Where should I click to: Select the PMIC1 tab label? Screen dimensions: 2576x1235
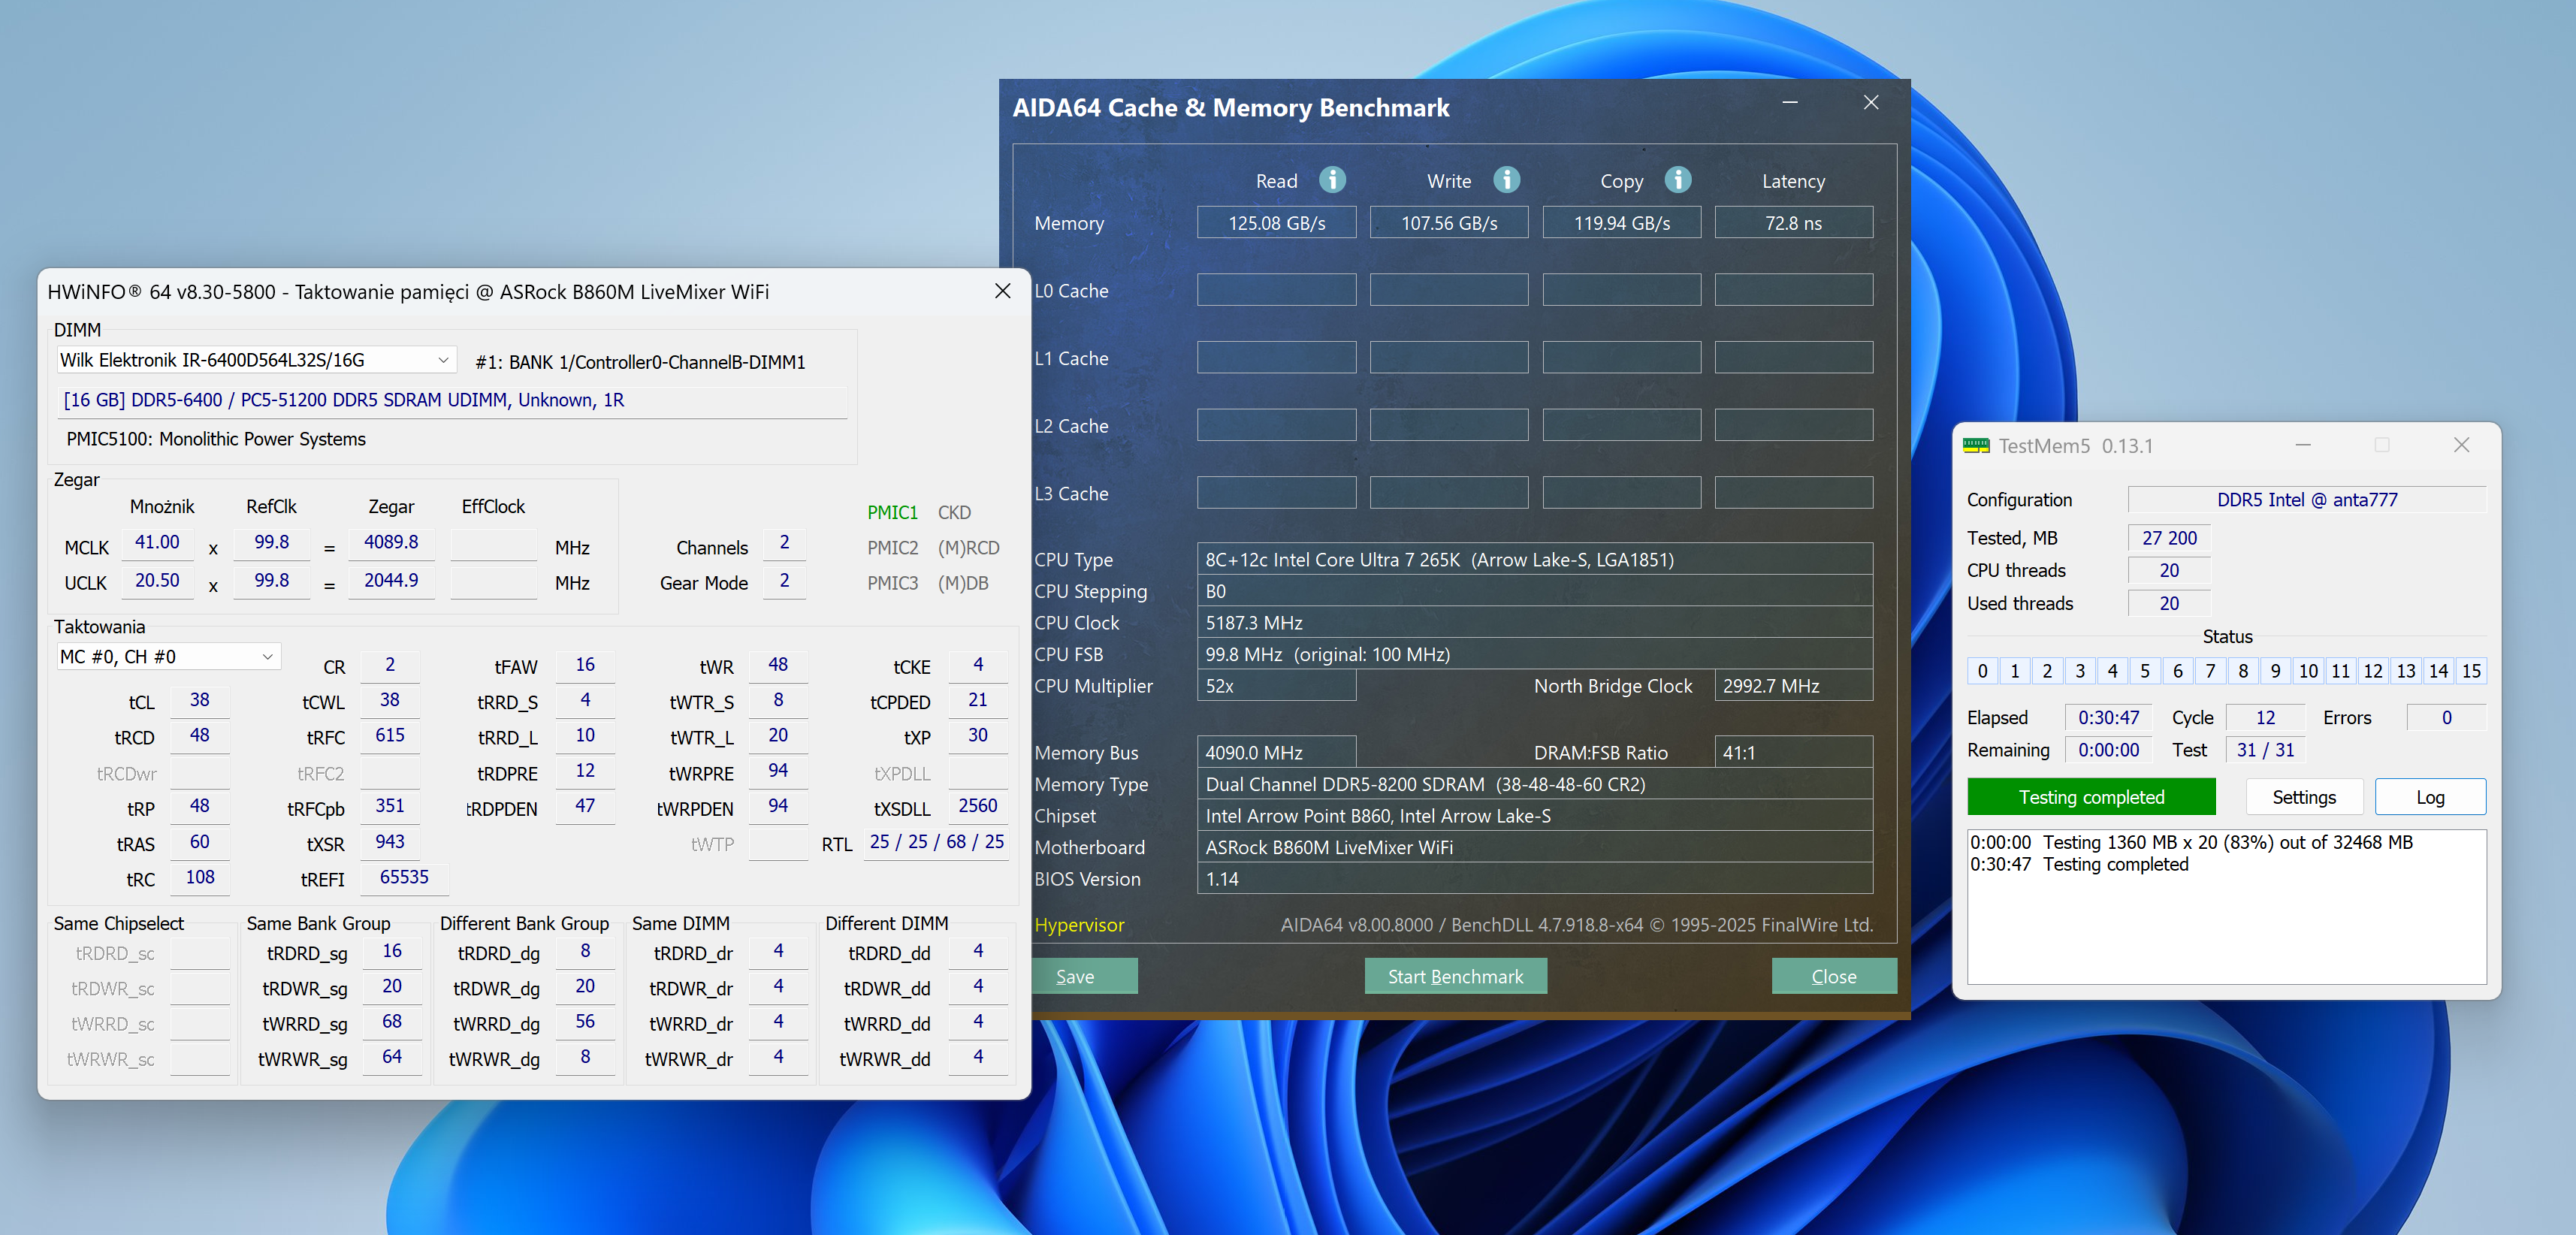click(x=892, y=512)
